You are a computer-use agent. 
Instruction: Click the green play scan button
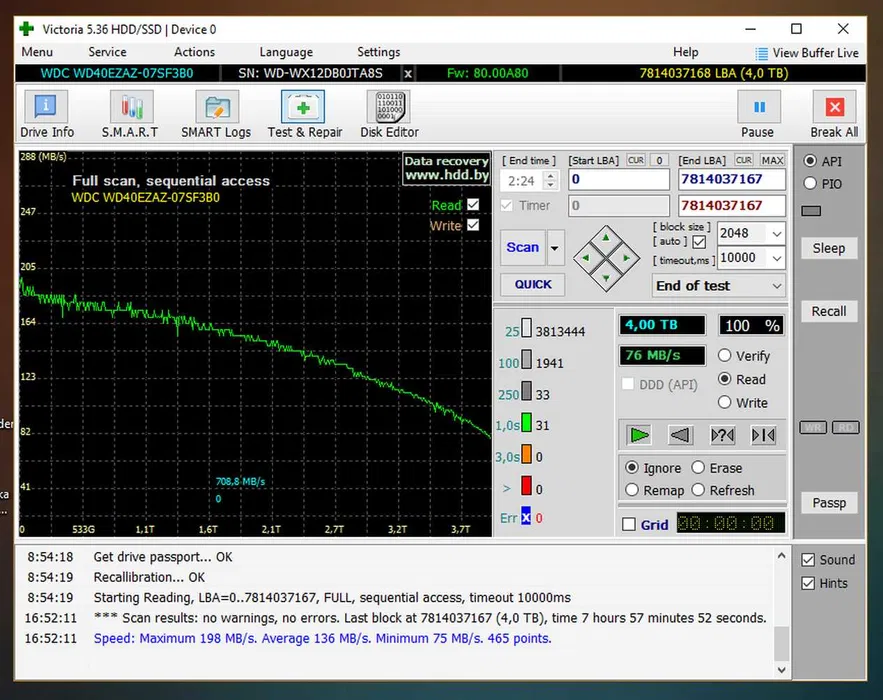tap(639, 435)
